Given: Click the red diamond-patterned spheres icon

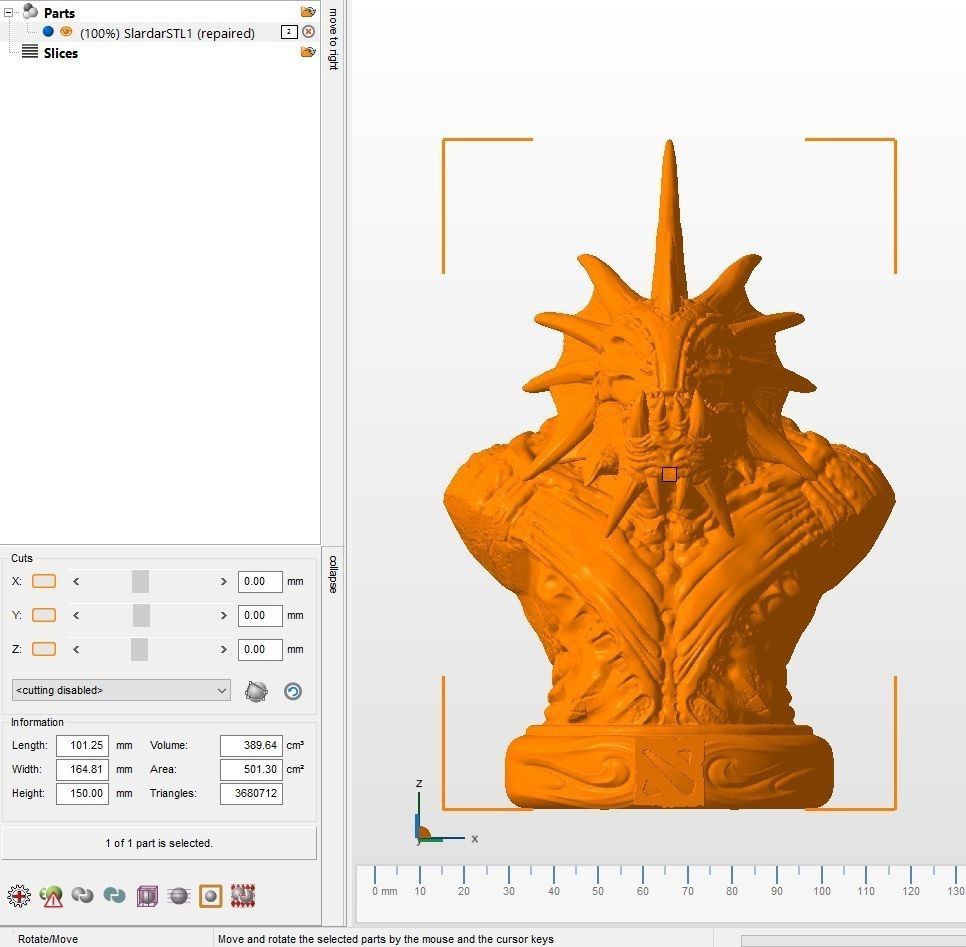Looking at the screenshot, I should [243, 896].
